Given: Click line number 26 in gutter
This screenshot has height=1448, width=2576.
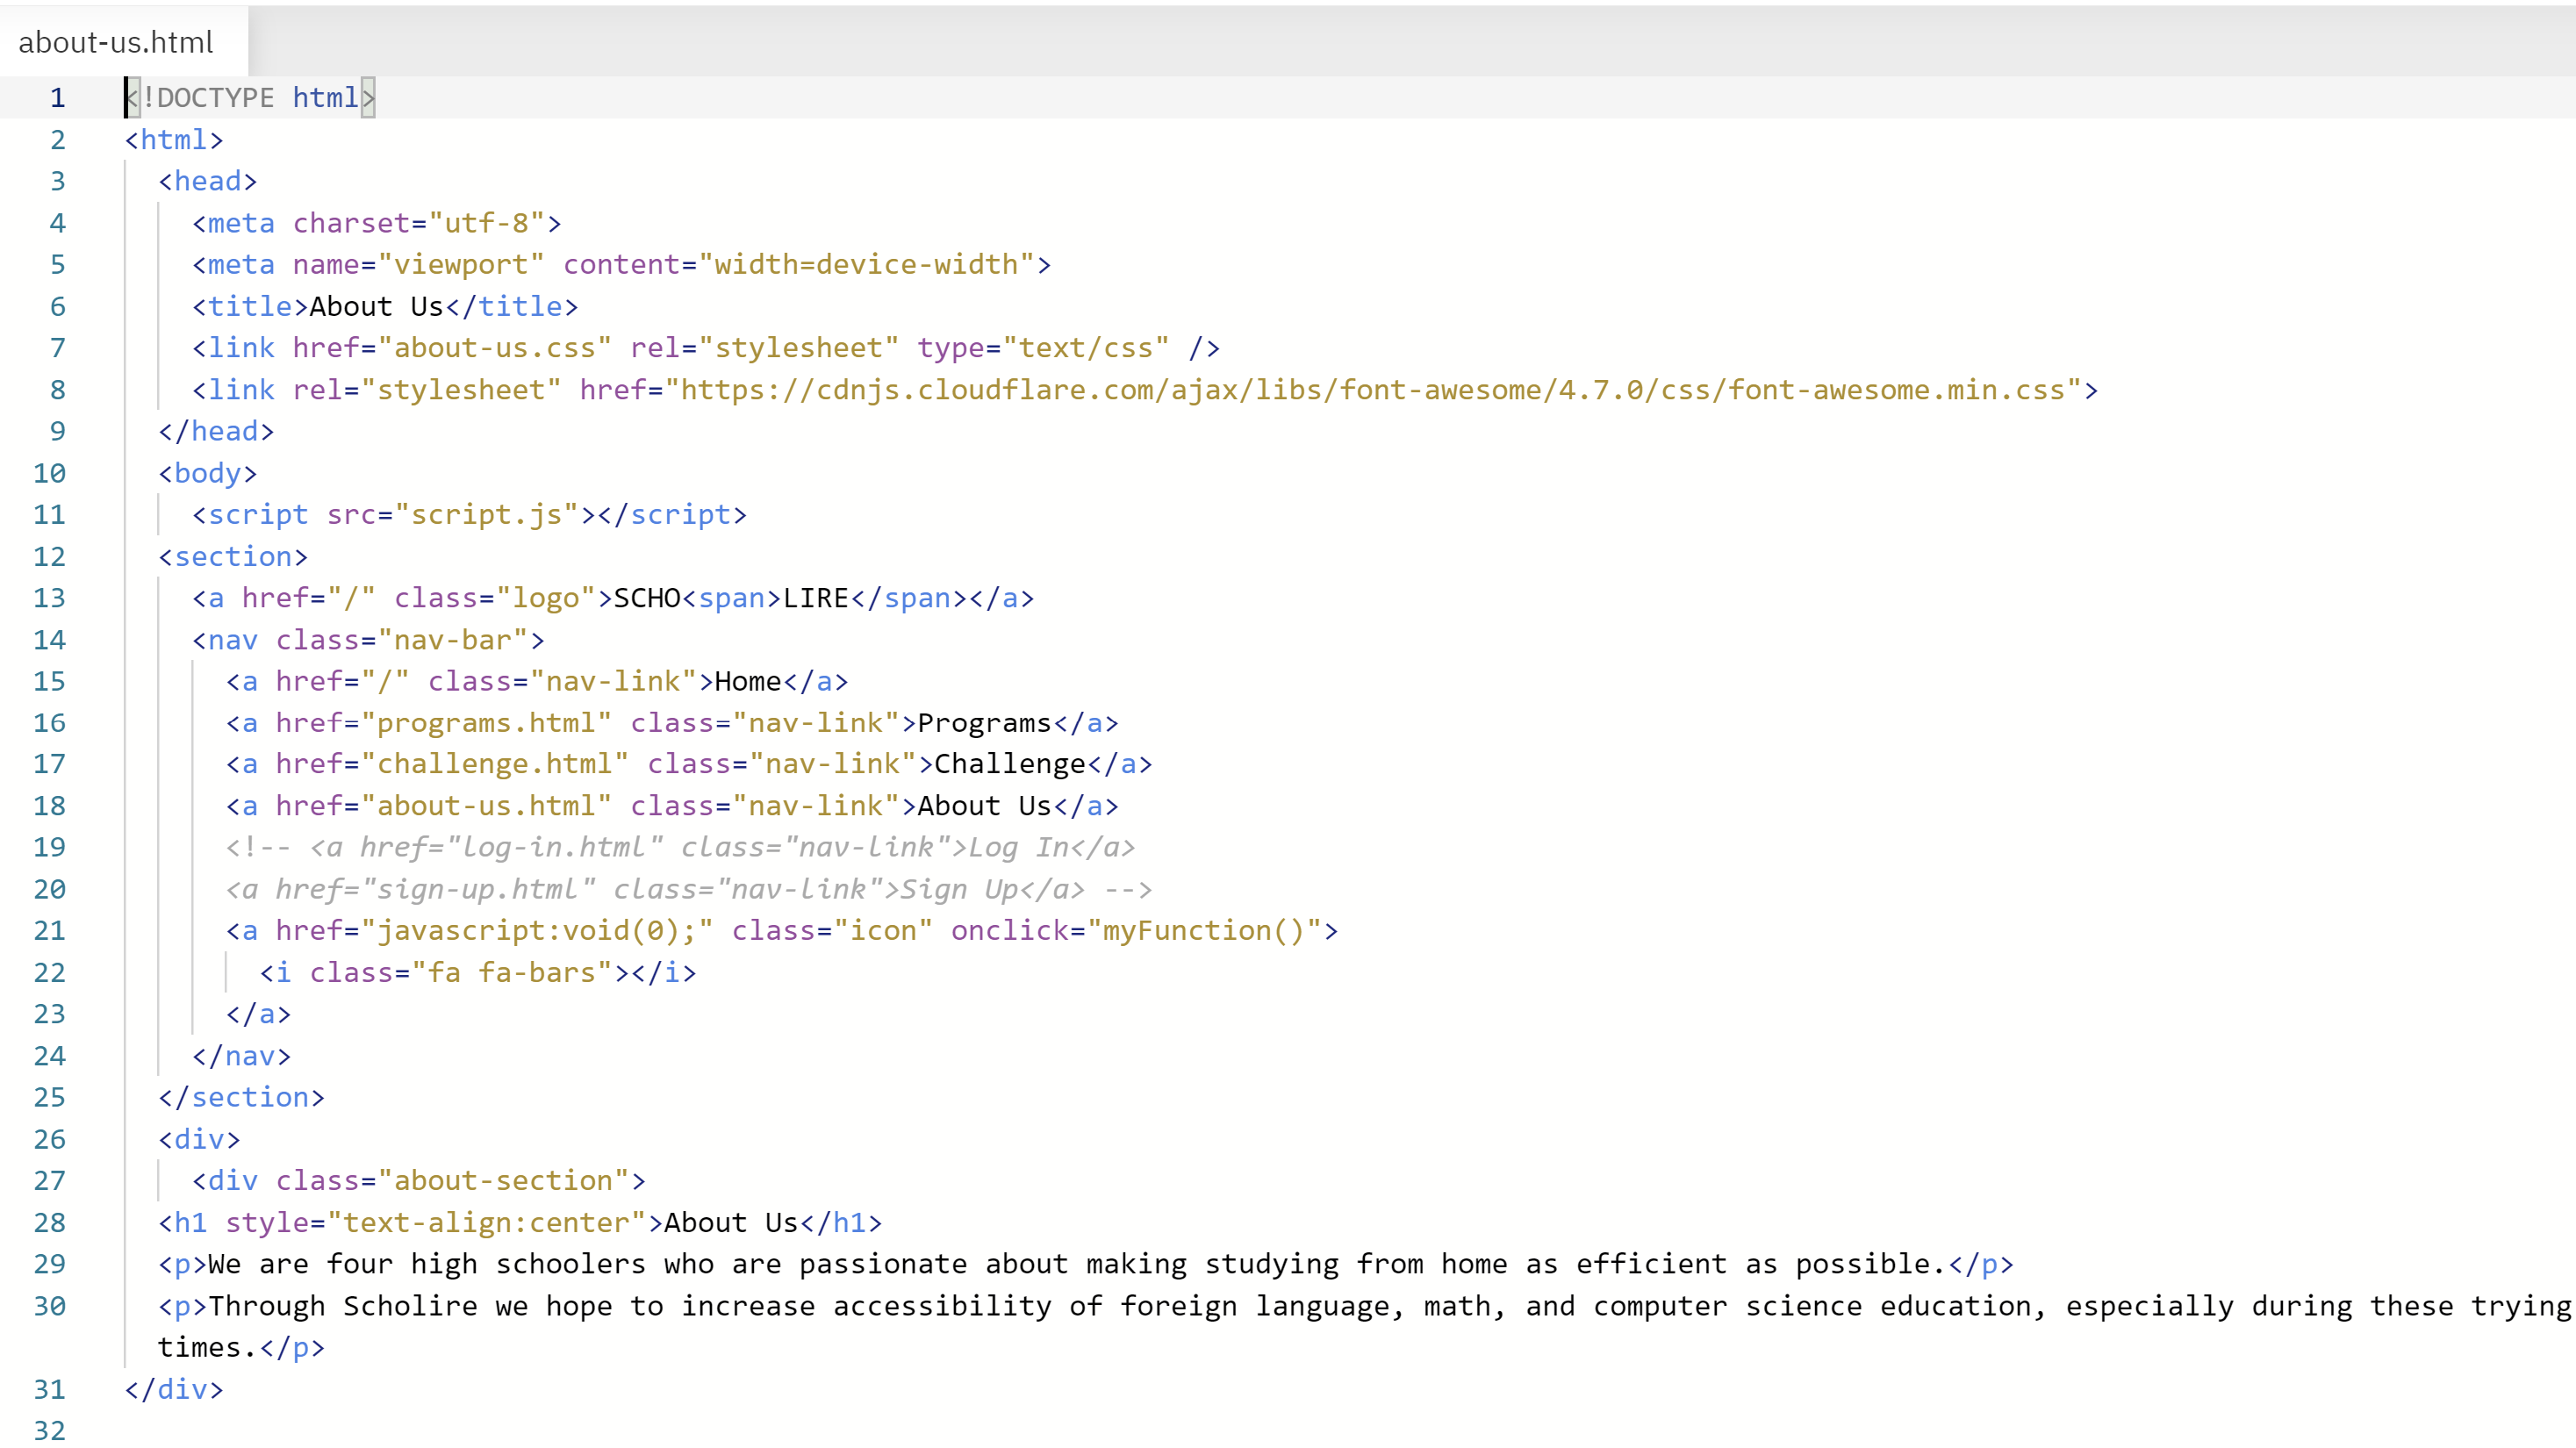Looking at the screenshot, I should pos(49,1140).
